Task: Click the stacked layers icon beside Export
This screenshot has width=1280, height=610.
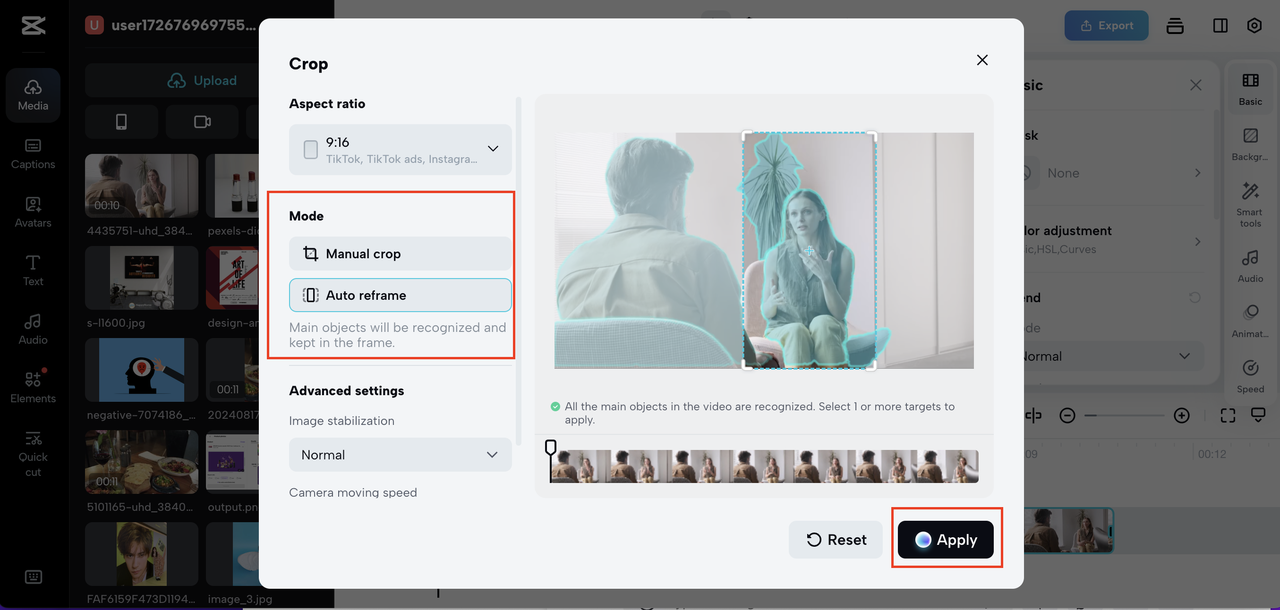Action: click(x=1175, y=25)
